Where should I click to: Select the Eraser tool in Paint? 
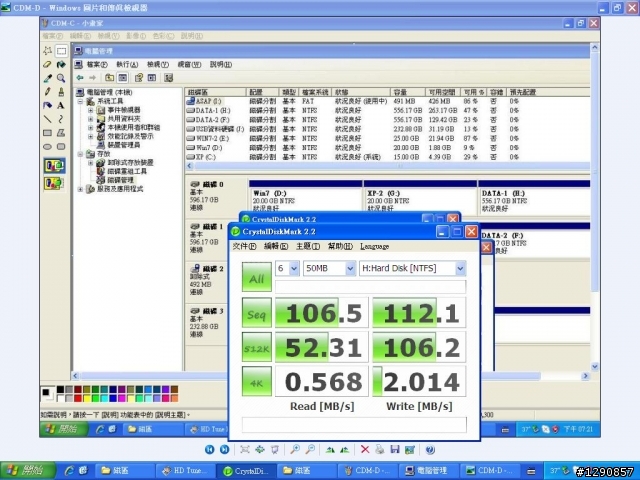click(x=48, y=64)
